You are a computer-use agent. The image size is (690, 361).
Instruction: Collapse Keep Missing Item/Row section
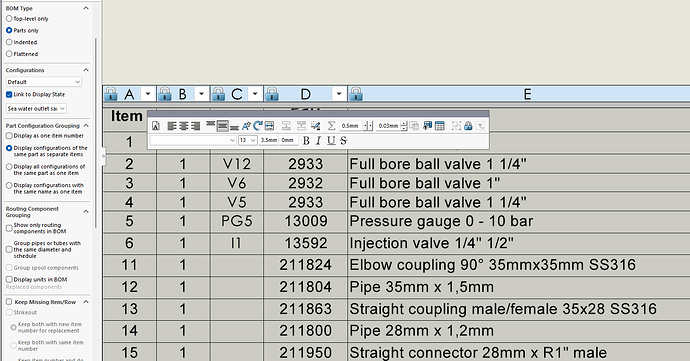86,302
